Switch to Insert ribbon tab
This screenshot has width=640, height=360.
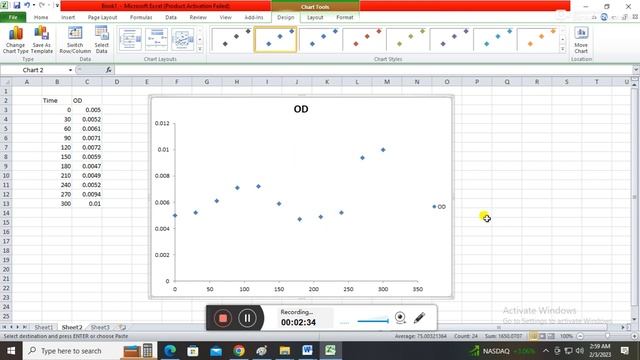(68, 18)
